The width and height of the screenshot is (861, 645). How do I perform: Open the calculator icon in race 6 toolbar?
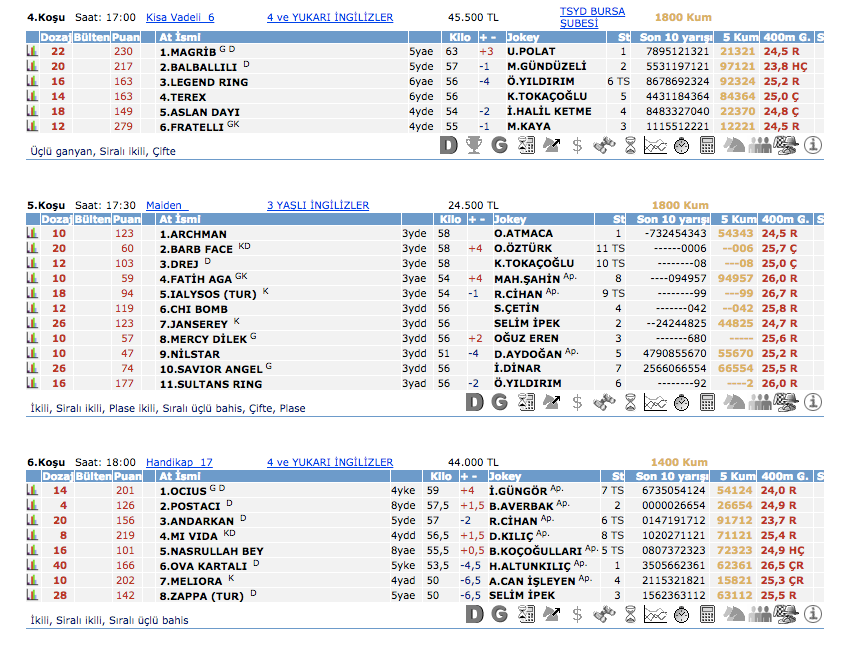tap(707, 614)
